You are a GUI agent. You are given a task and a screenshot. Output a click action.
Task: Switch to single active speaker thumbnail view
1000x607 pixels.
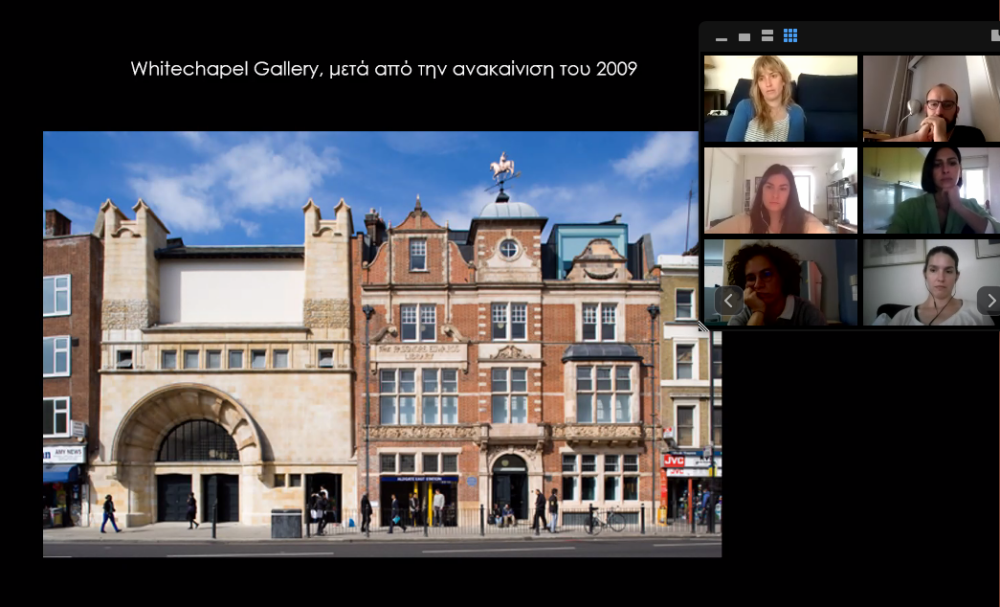pyautogui.click(x=744, y=37)
